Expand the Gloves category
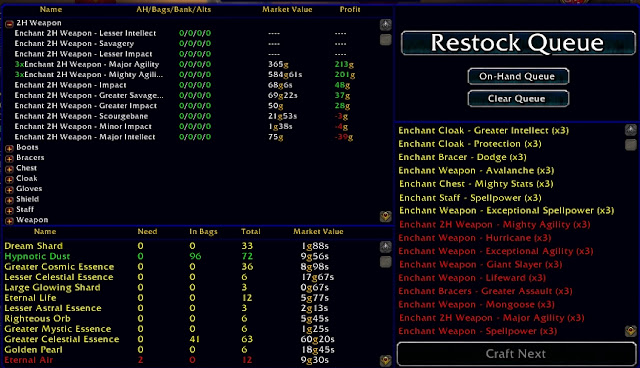Screen dimensions: 640x368 click(x=9, y=190)
